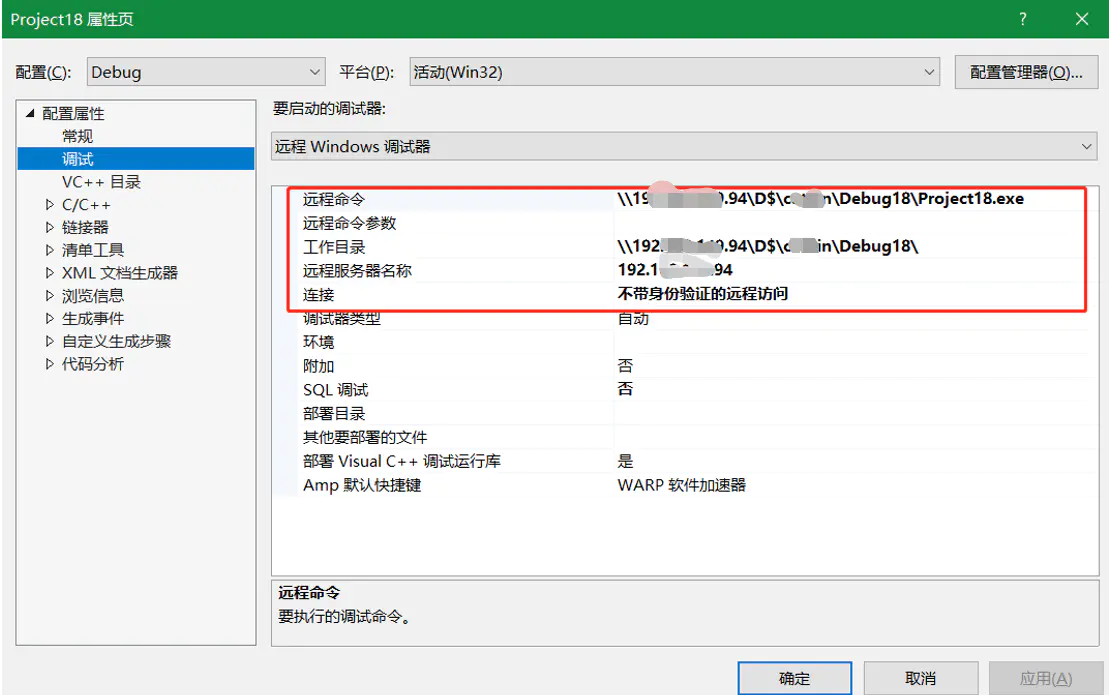Select the 清单工具 tree item label

click(93, 250)
